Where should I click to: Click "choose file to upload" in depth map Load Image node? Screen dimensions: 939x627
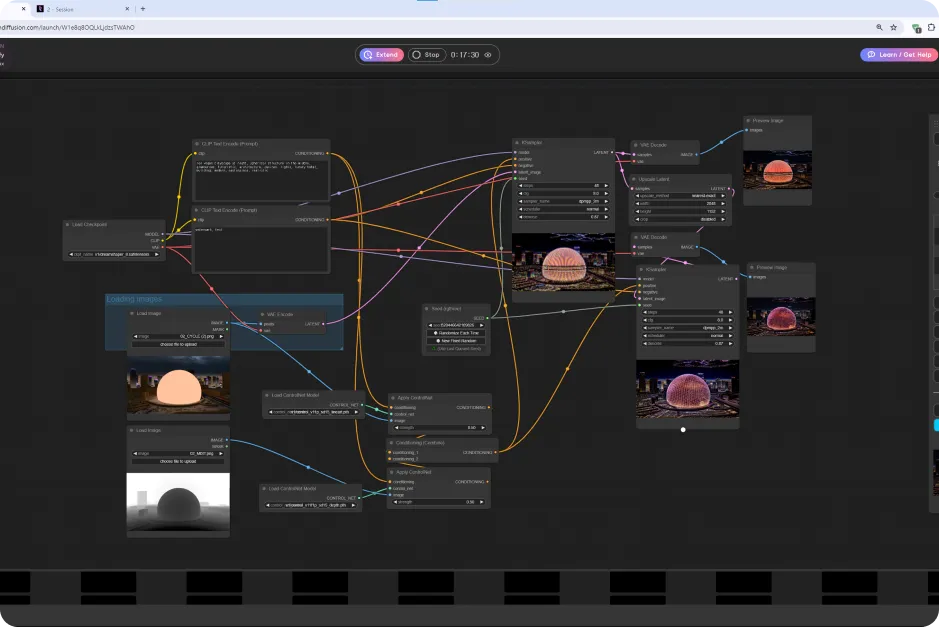tap(178, 461)
